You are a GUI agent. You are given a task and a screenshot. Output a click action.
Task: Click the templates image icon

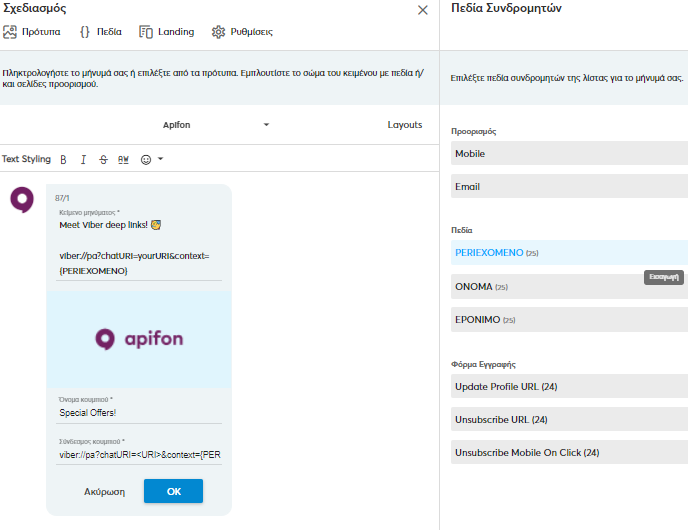click(10, 32)
